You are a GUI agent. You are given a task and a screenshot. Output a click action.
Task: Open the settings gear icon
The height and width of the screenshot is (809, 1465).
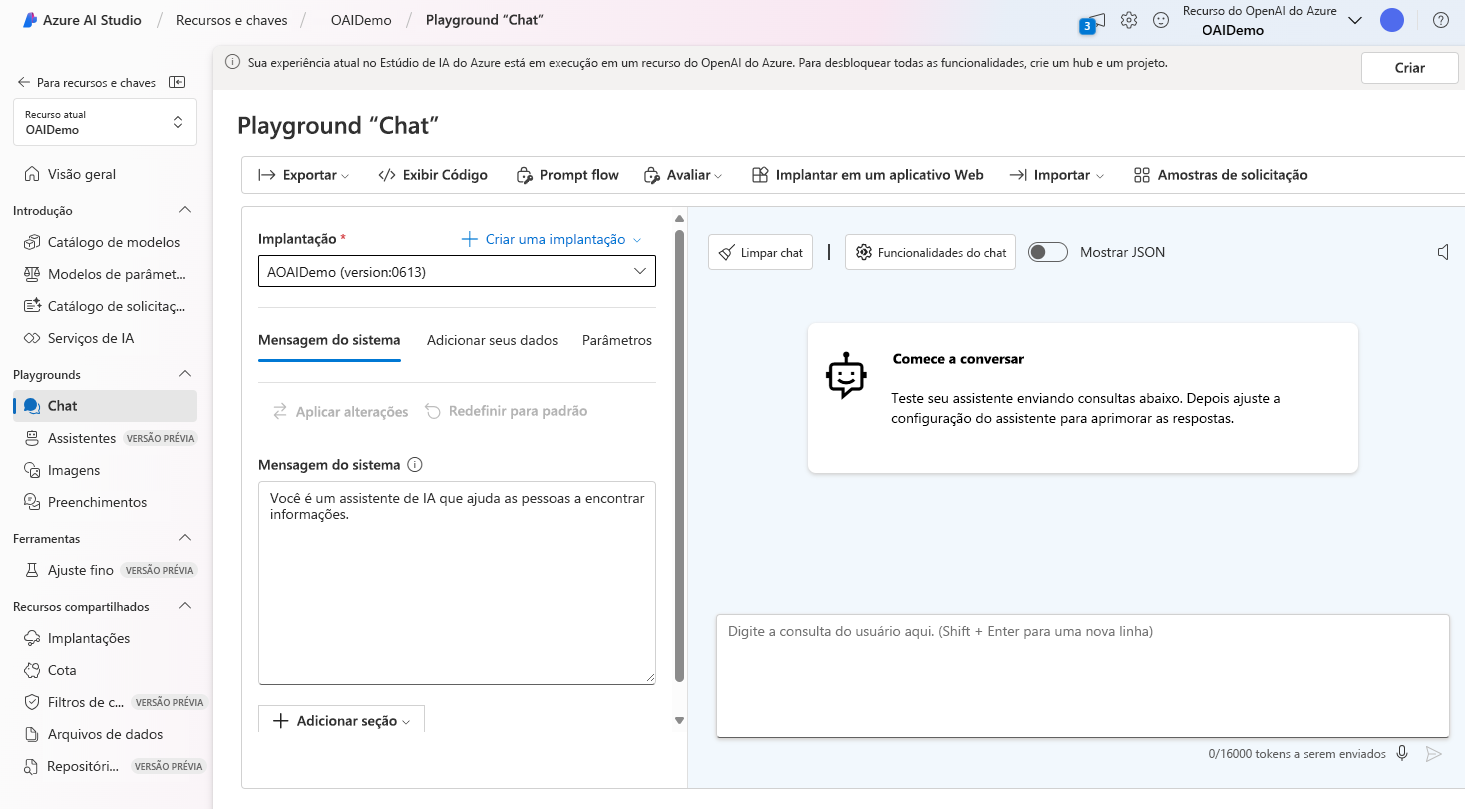(1129, 20)
